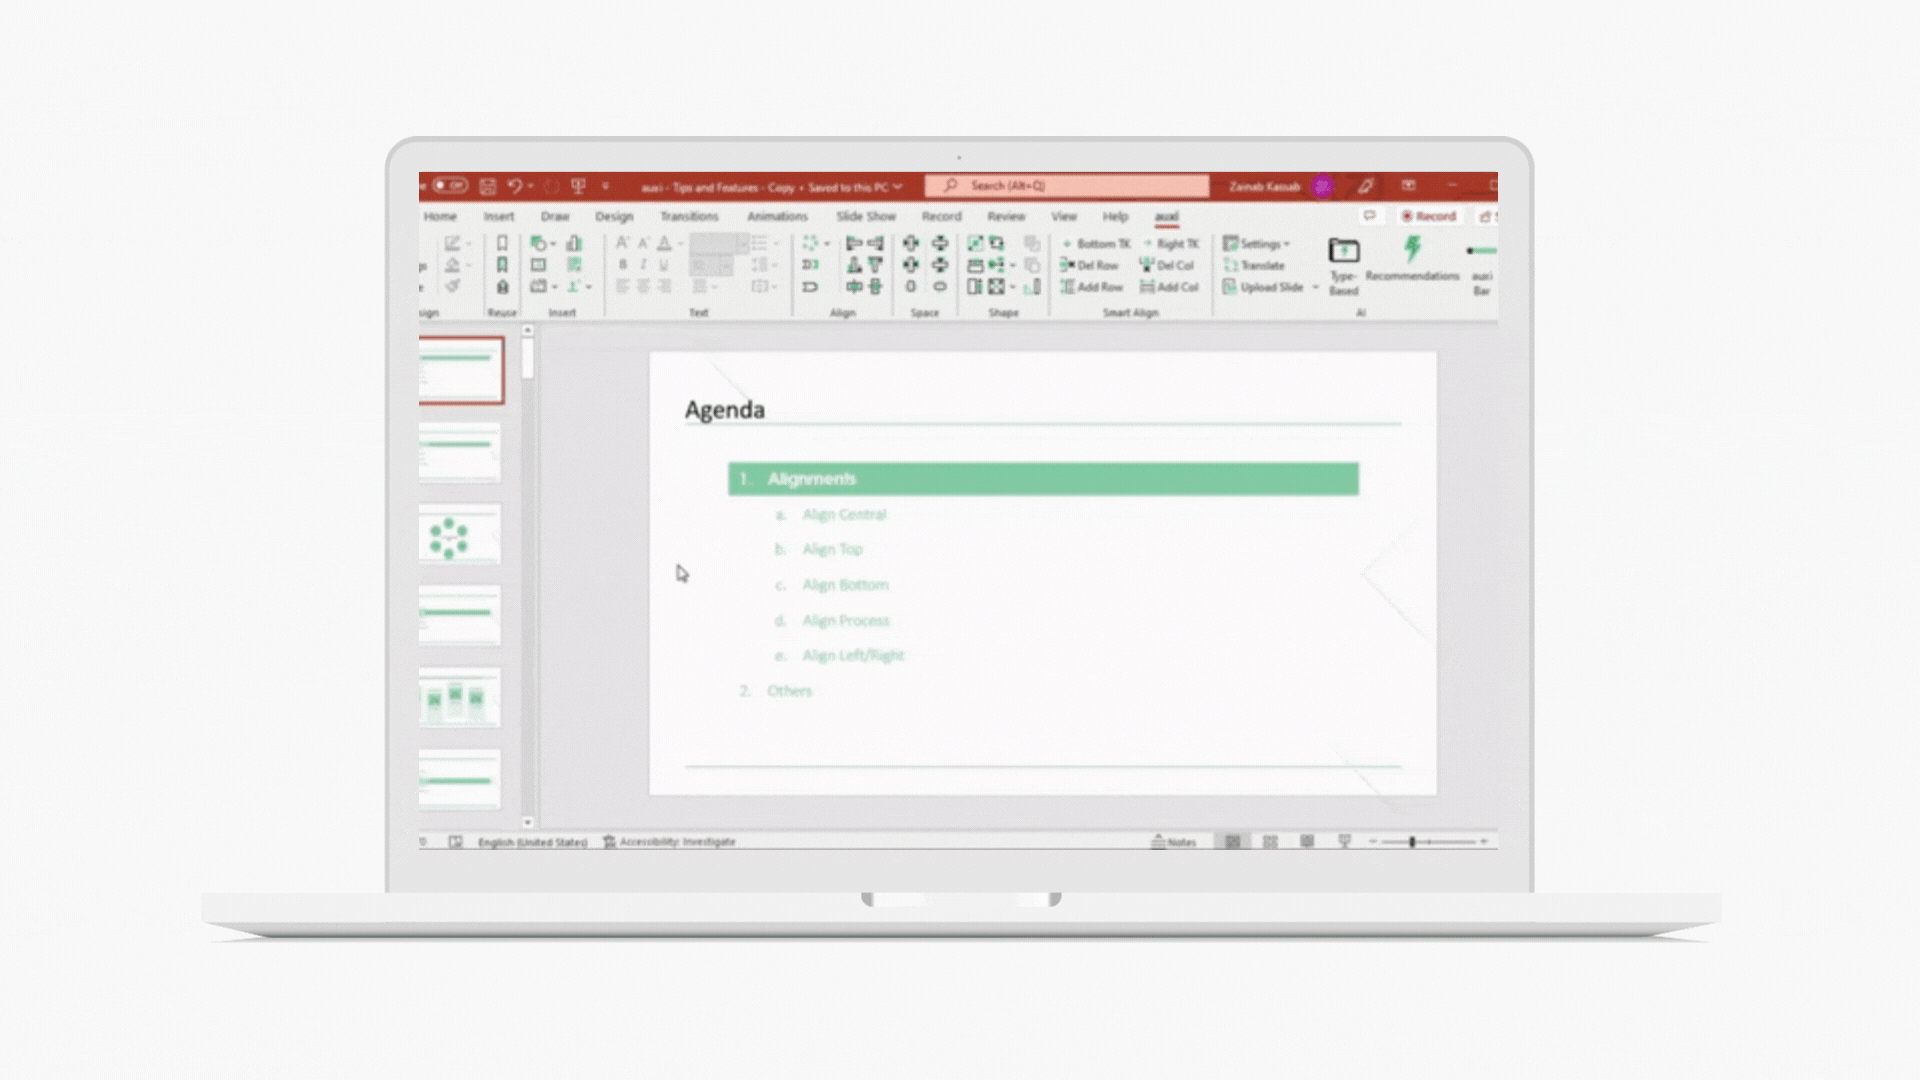Click the Undo arrow icon
Viewport: 1920px width, 1080px height.
point(514,186)
